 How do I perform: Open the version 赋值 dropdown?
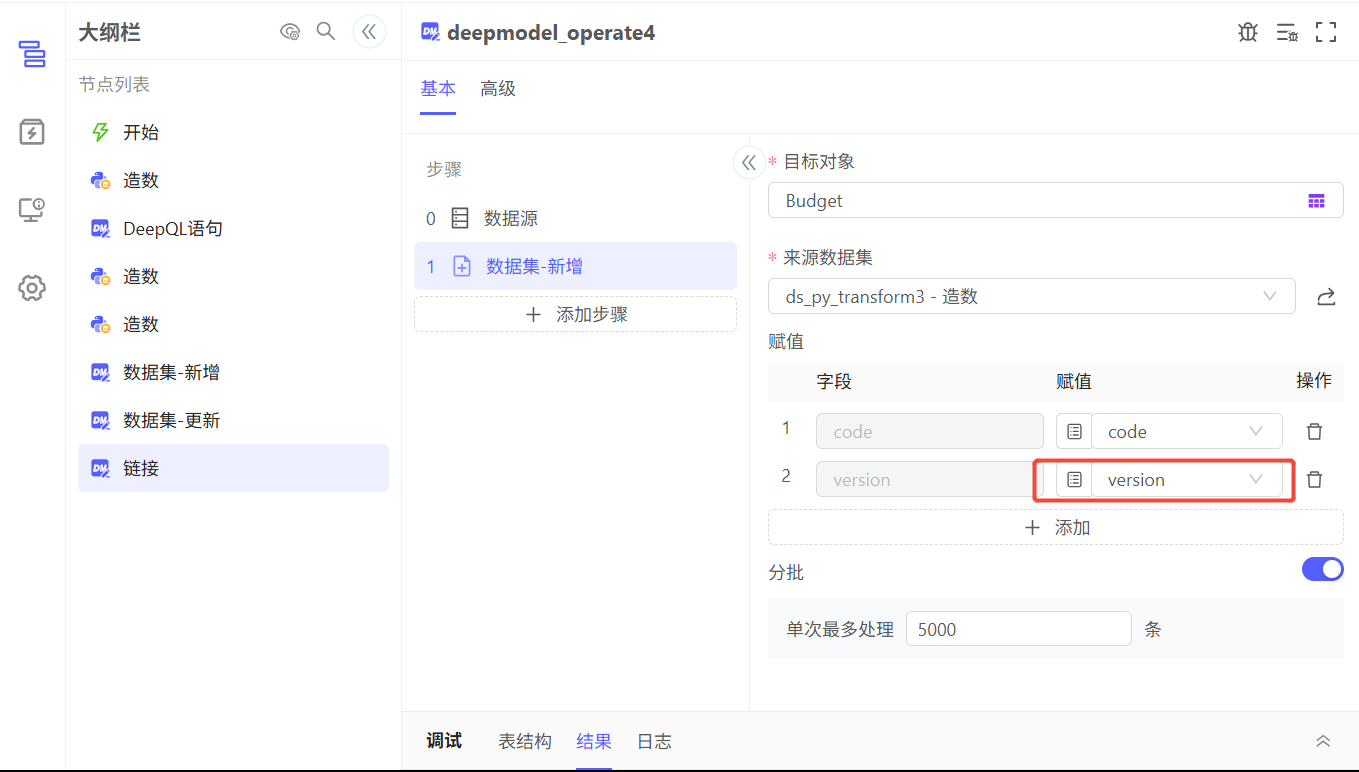(x=1187, y=480)
